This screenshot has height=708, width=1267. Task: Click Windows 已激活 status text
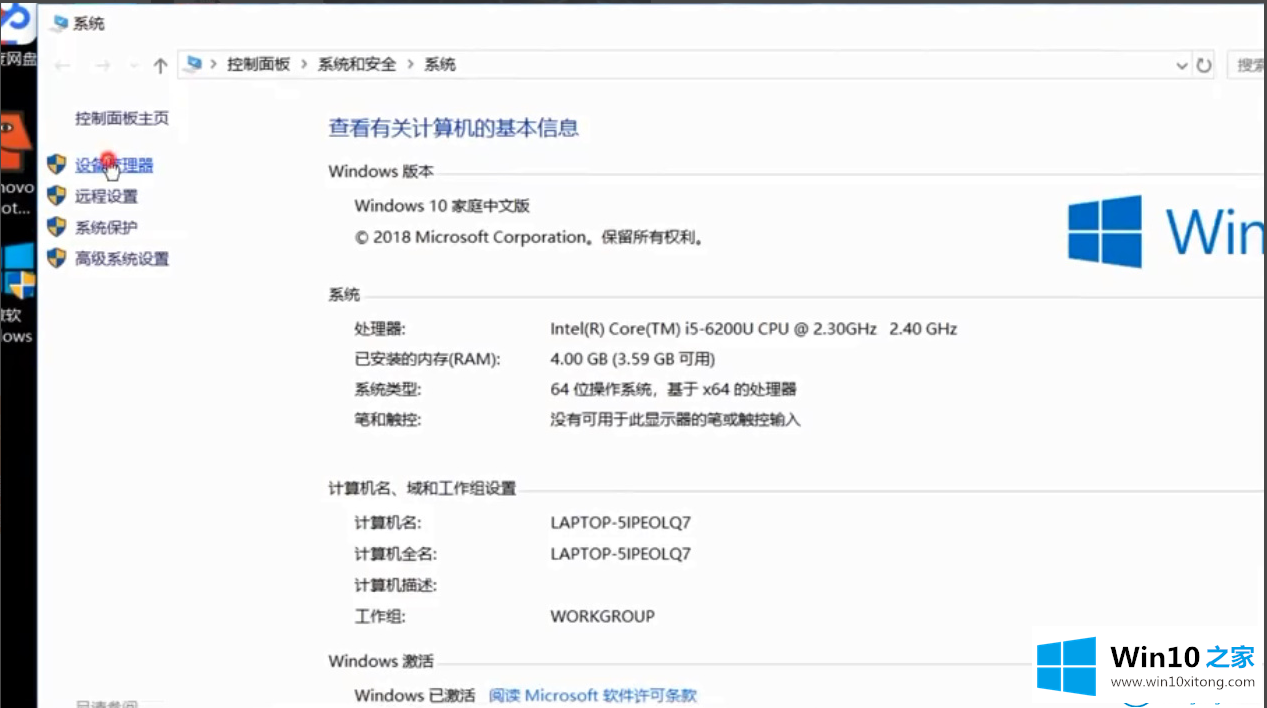(x=414, y=695)
